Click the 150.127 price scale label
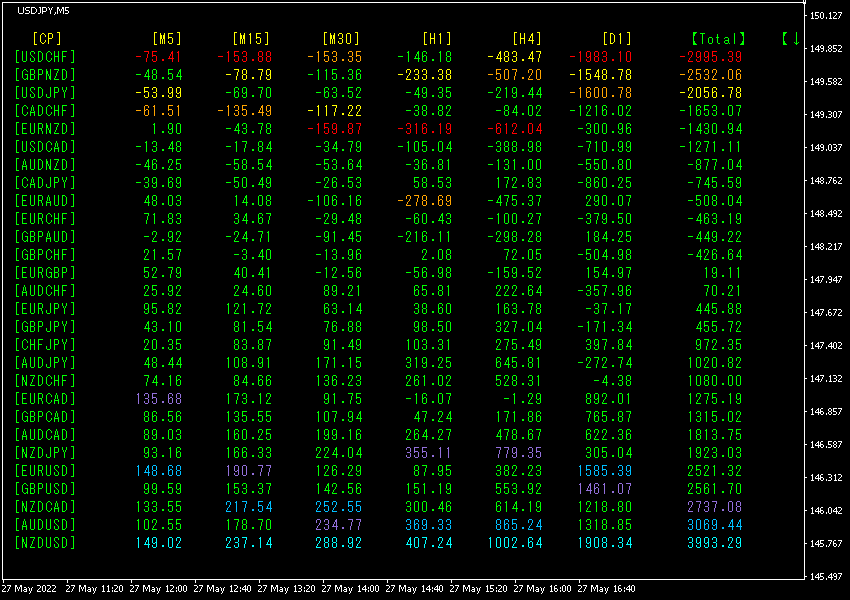 point(826,16)
